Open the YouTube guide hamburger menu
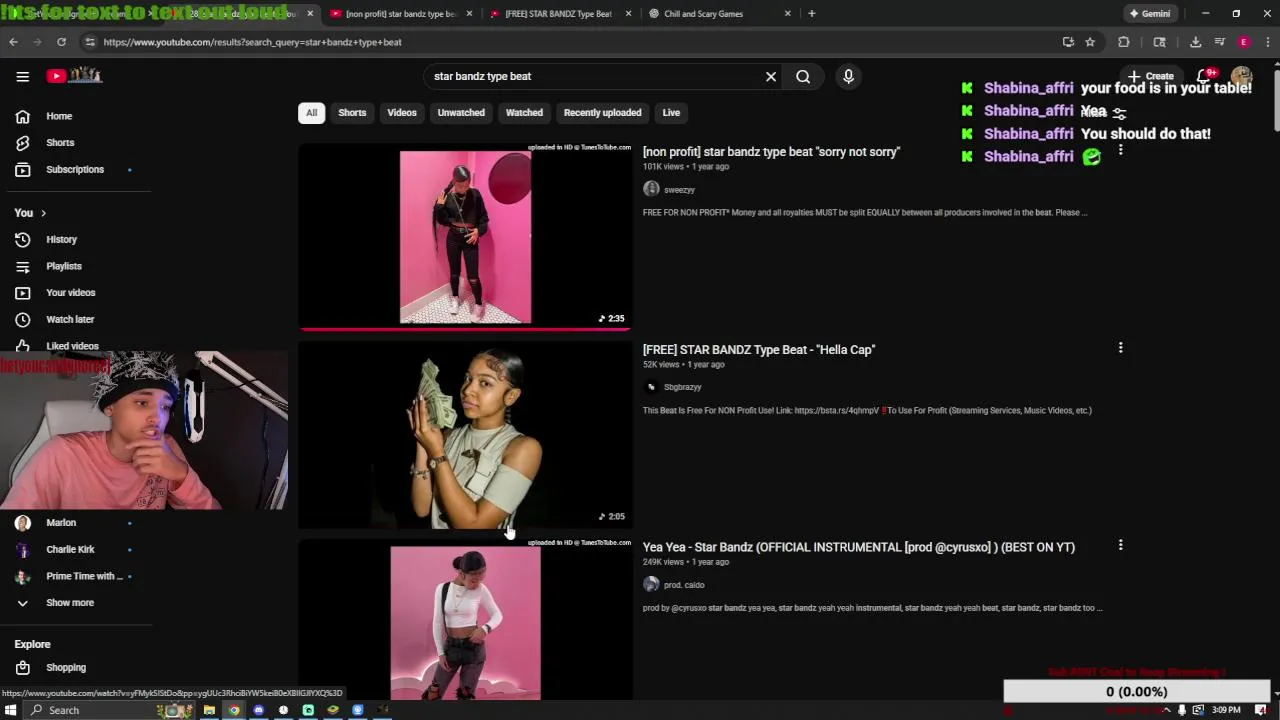 tap(22, 76)
